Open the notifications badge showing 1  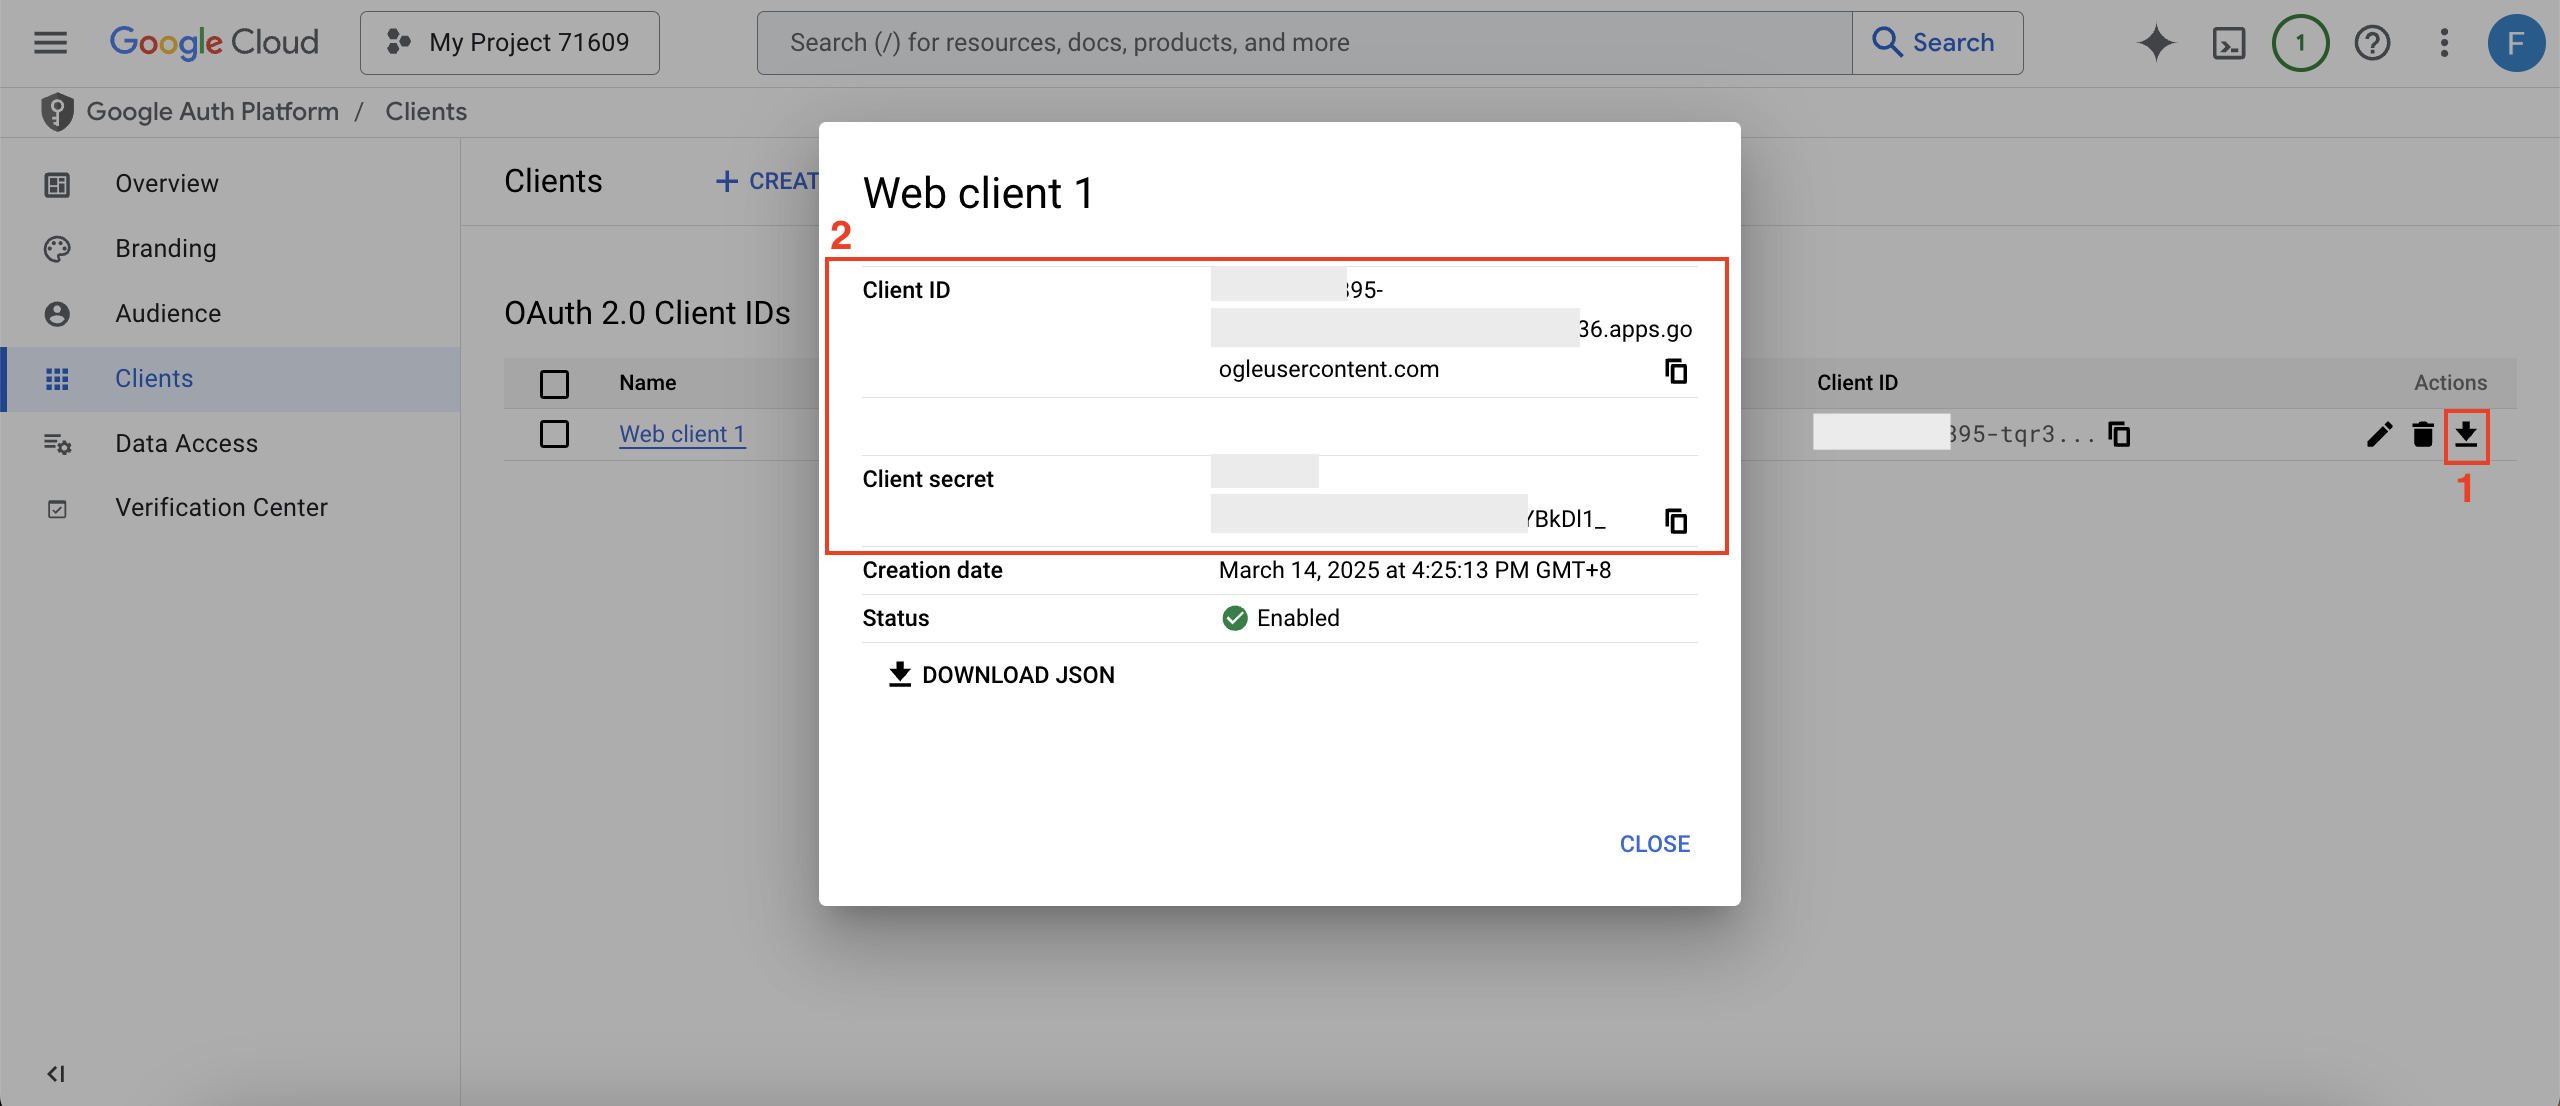coord(2300,43)
